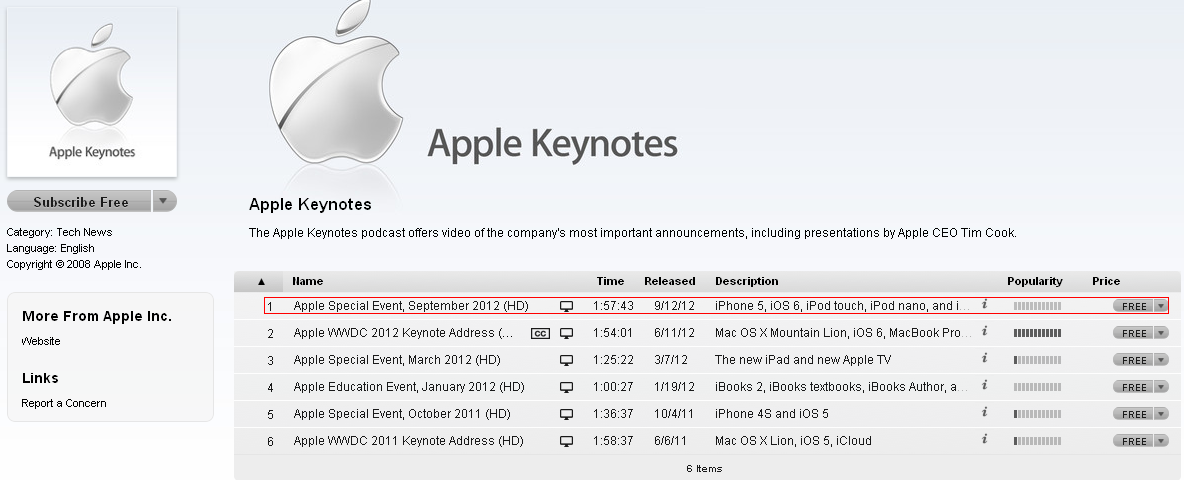
Task: Expand dropdown arrow next to Subscribe Free
Action: click(x=164, y=201)
